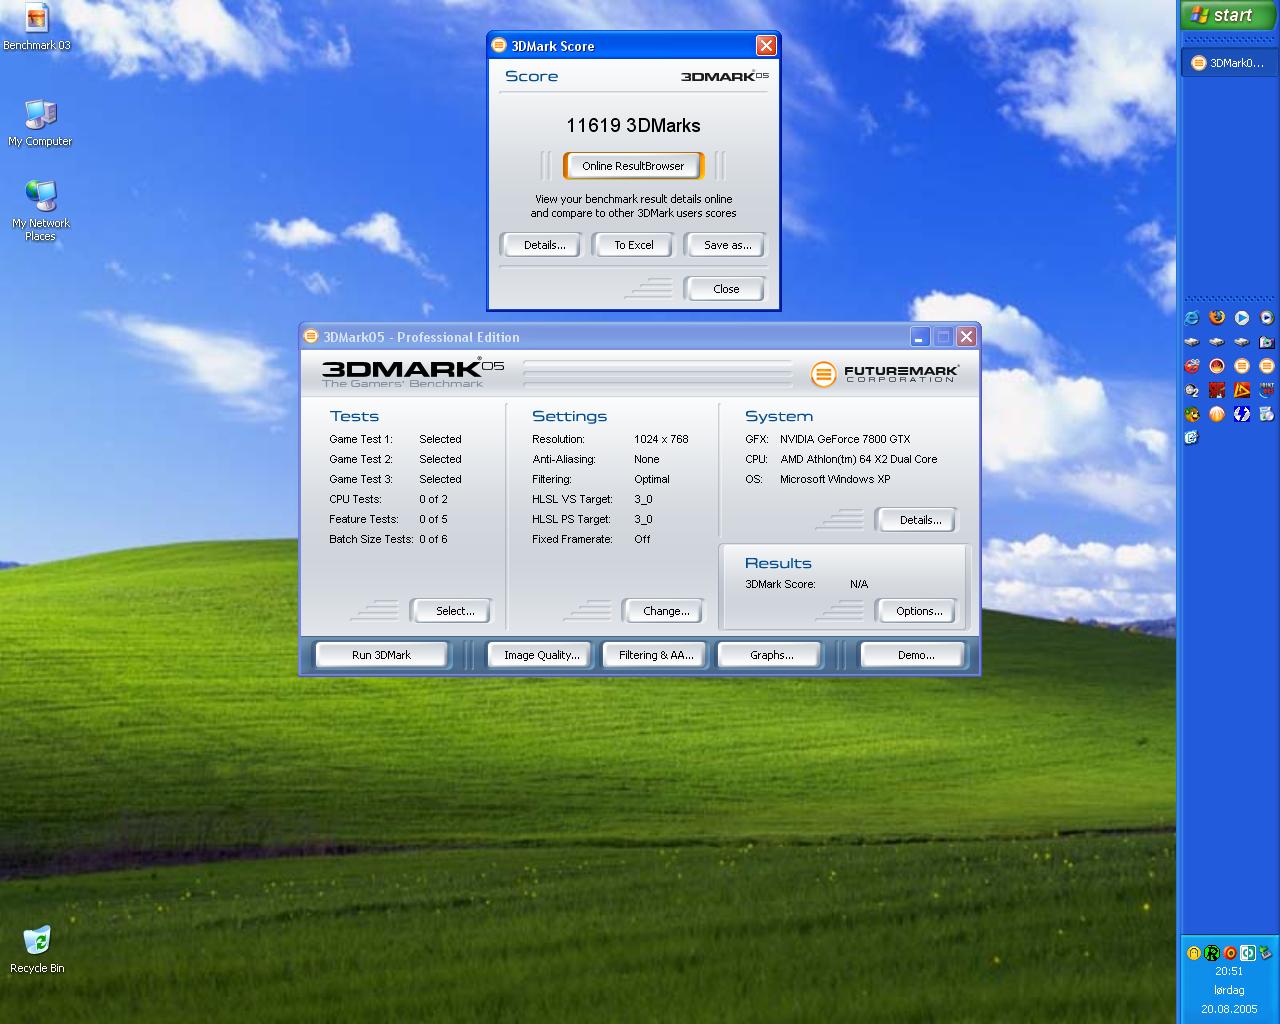This screenshot has height=1024, width=1280.
Task: Launch Firefox from quick launch
Action: (1217, 317)
